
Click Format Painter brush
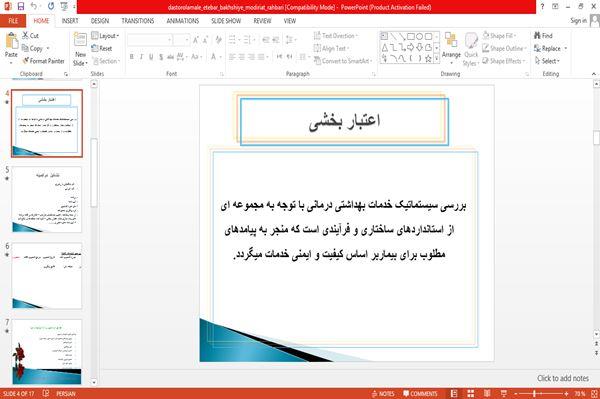click(x=43, y=61)
